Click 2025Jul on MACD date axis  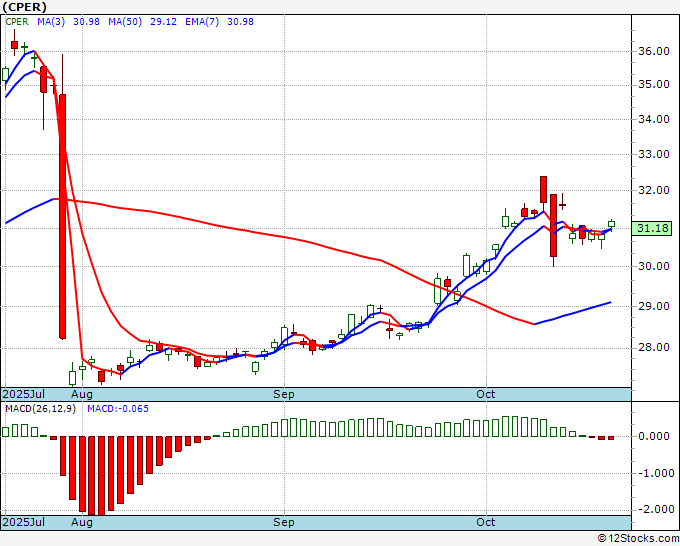click(x=24, y=522)
